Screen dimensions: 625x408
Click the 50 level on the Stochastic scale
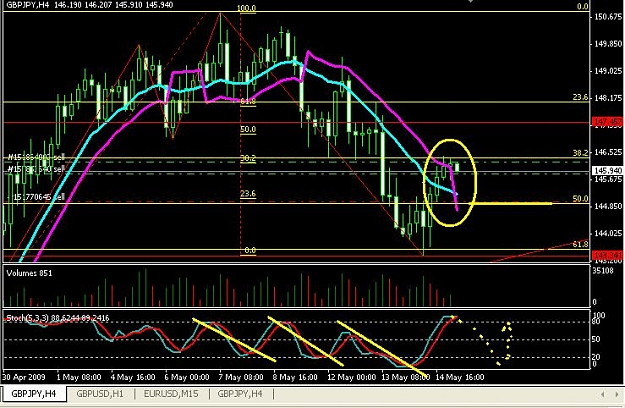click(596, 339)
